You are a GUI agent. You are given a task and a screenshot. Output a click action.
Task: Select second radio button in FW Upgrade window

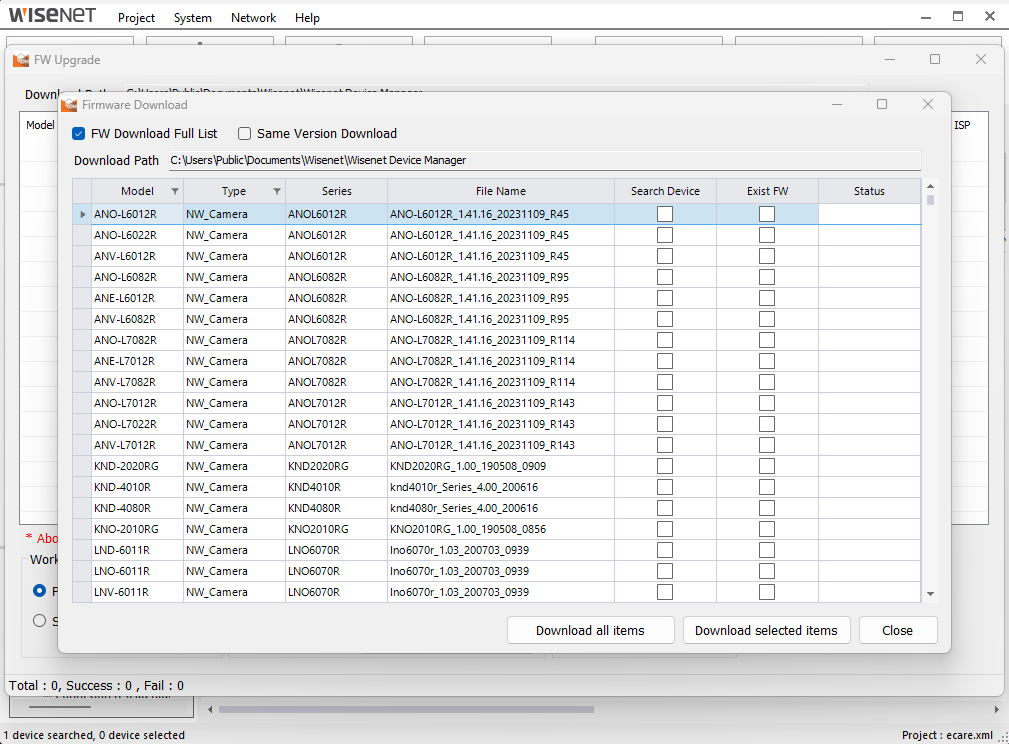click(x=39, y=620)
